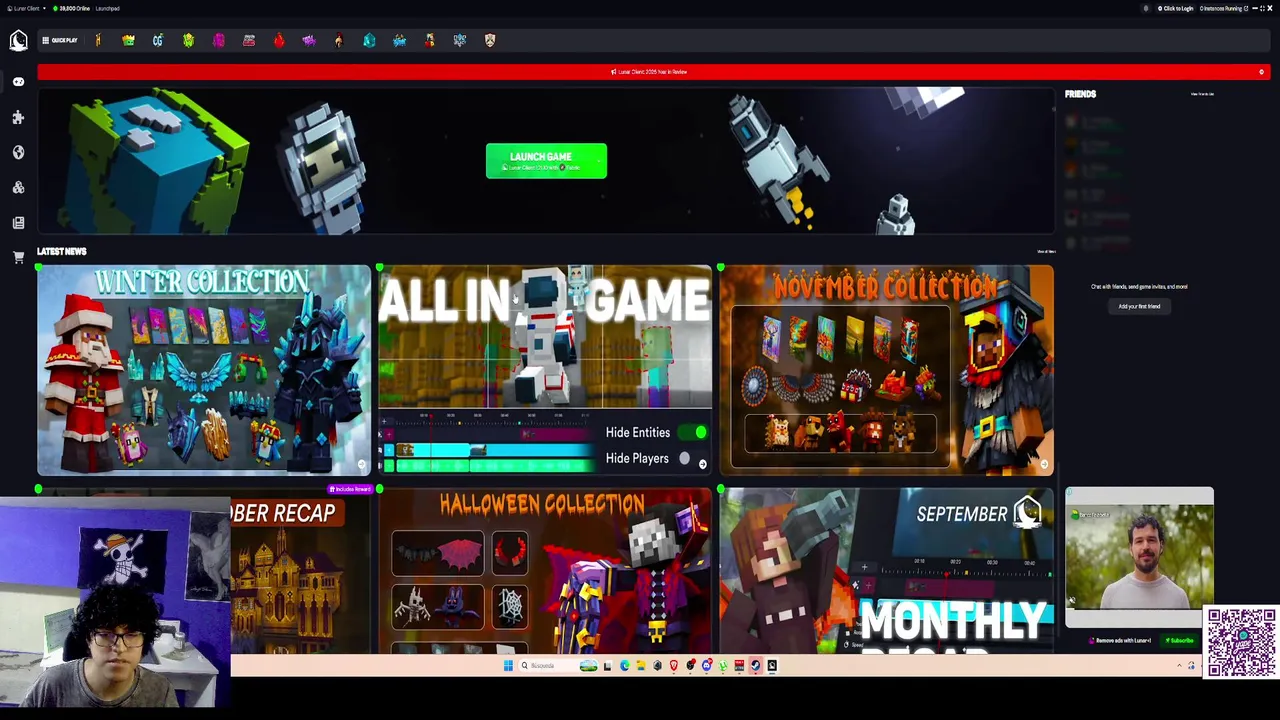Open the shopping cart Store sidebar icon

coord(18,257)
